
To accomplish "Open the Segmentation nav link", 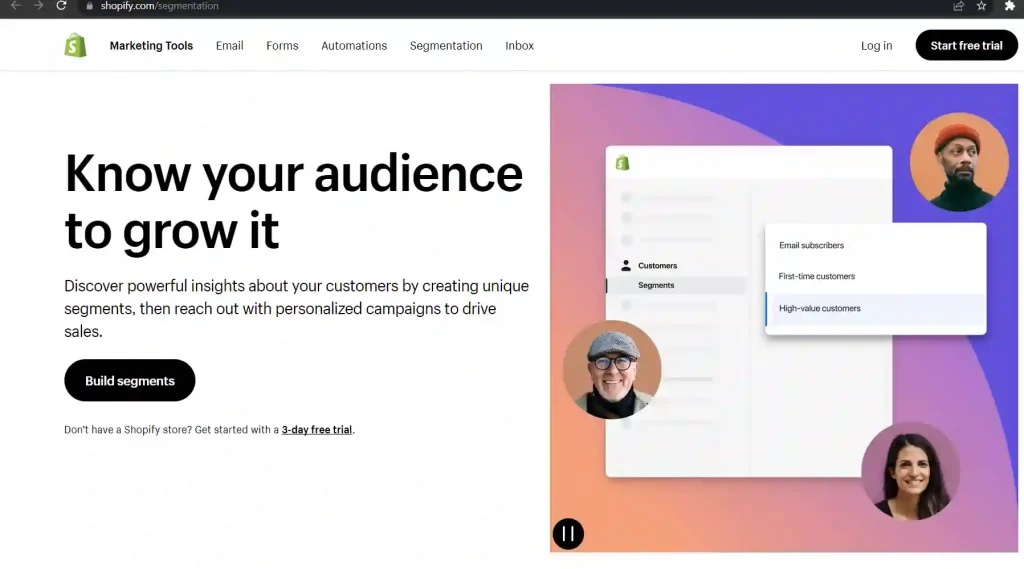I will [446, 46].
